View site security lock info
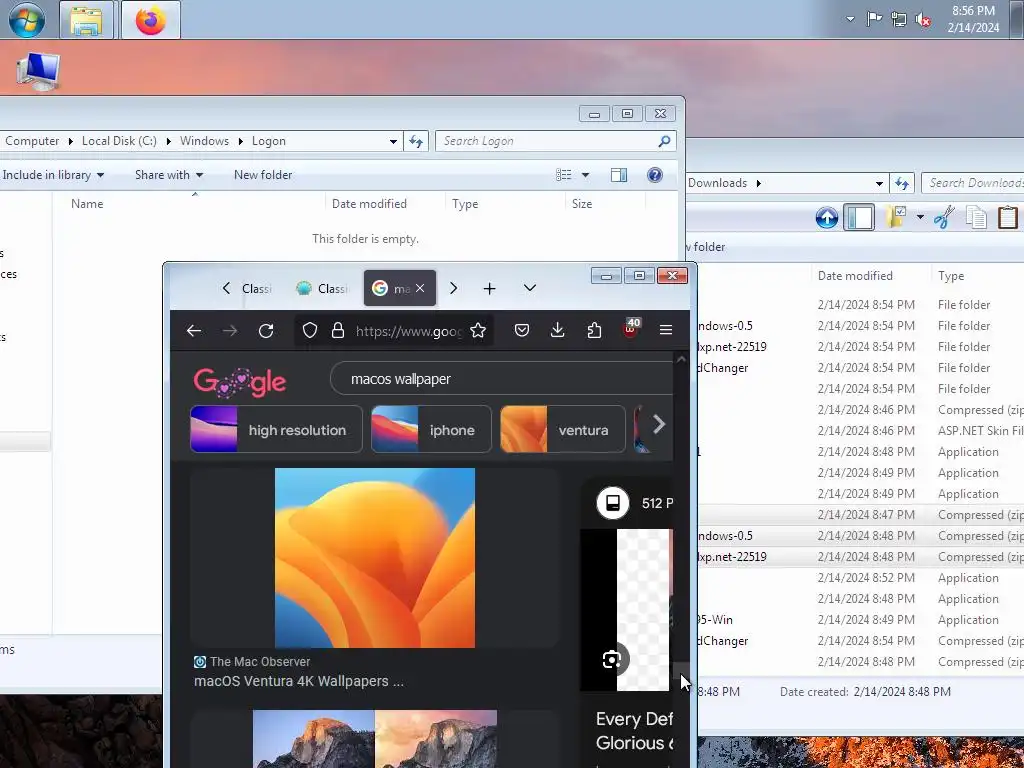 (x=338, y=330)
